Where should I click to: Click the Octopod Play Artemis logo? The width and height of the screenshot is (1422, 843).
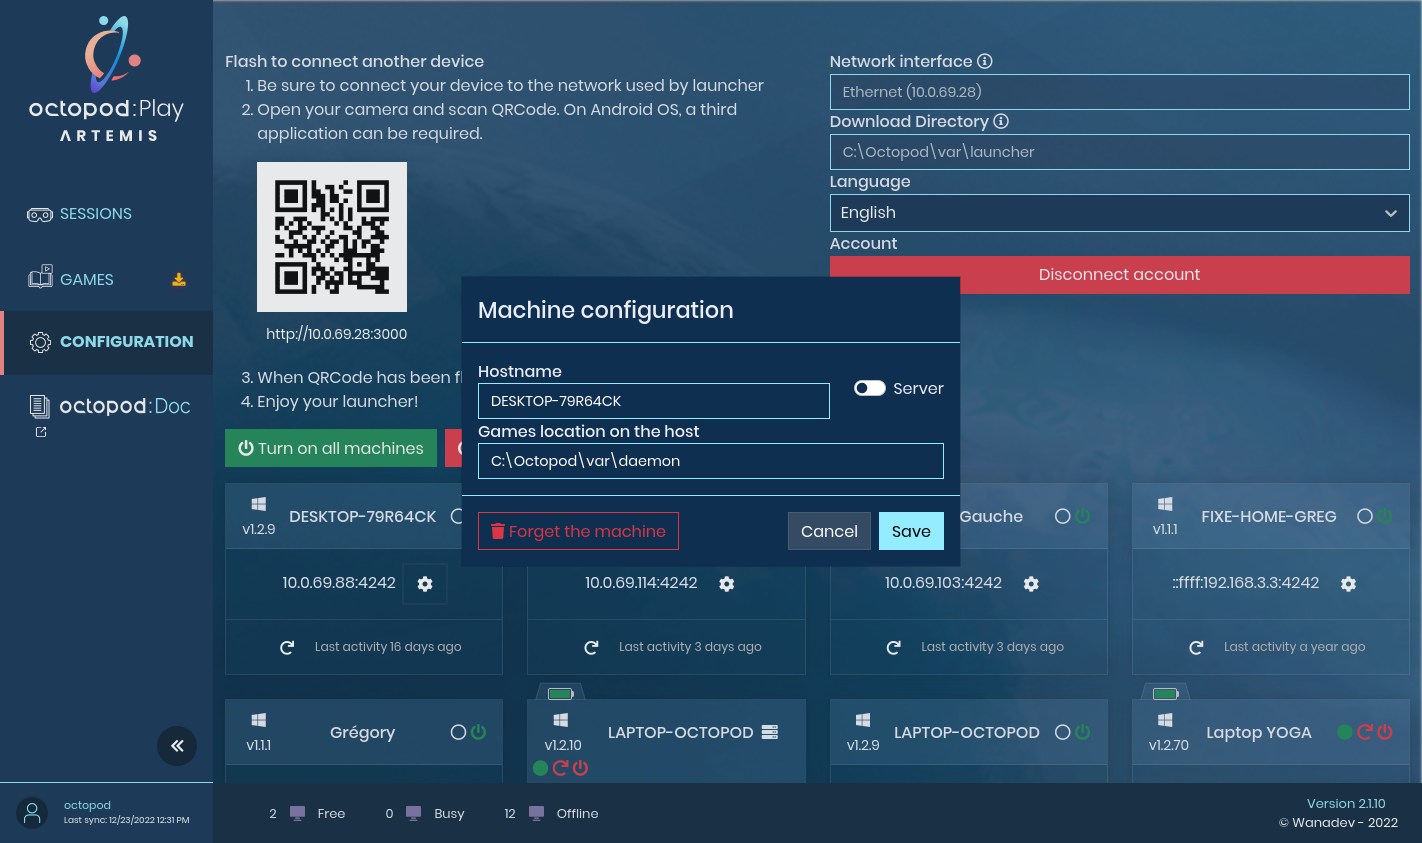(x=107, y=80)
